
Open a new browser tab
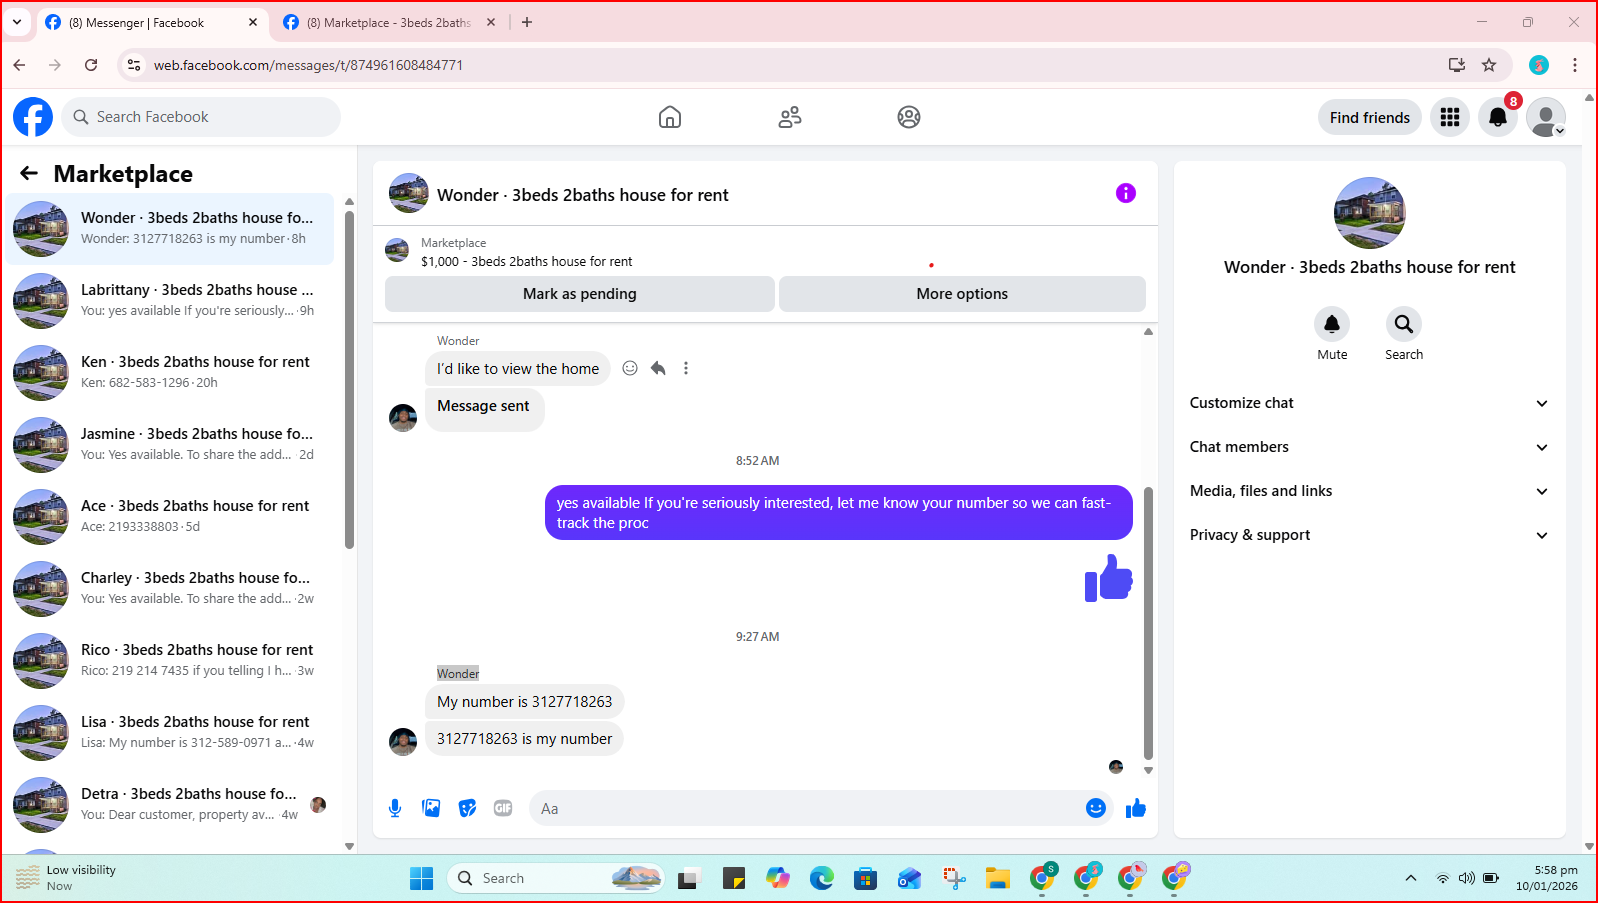tap(527, 22)
